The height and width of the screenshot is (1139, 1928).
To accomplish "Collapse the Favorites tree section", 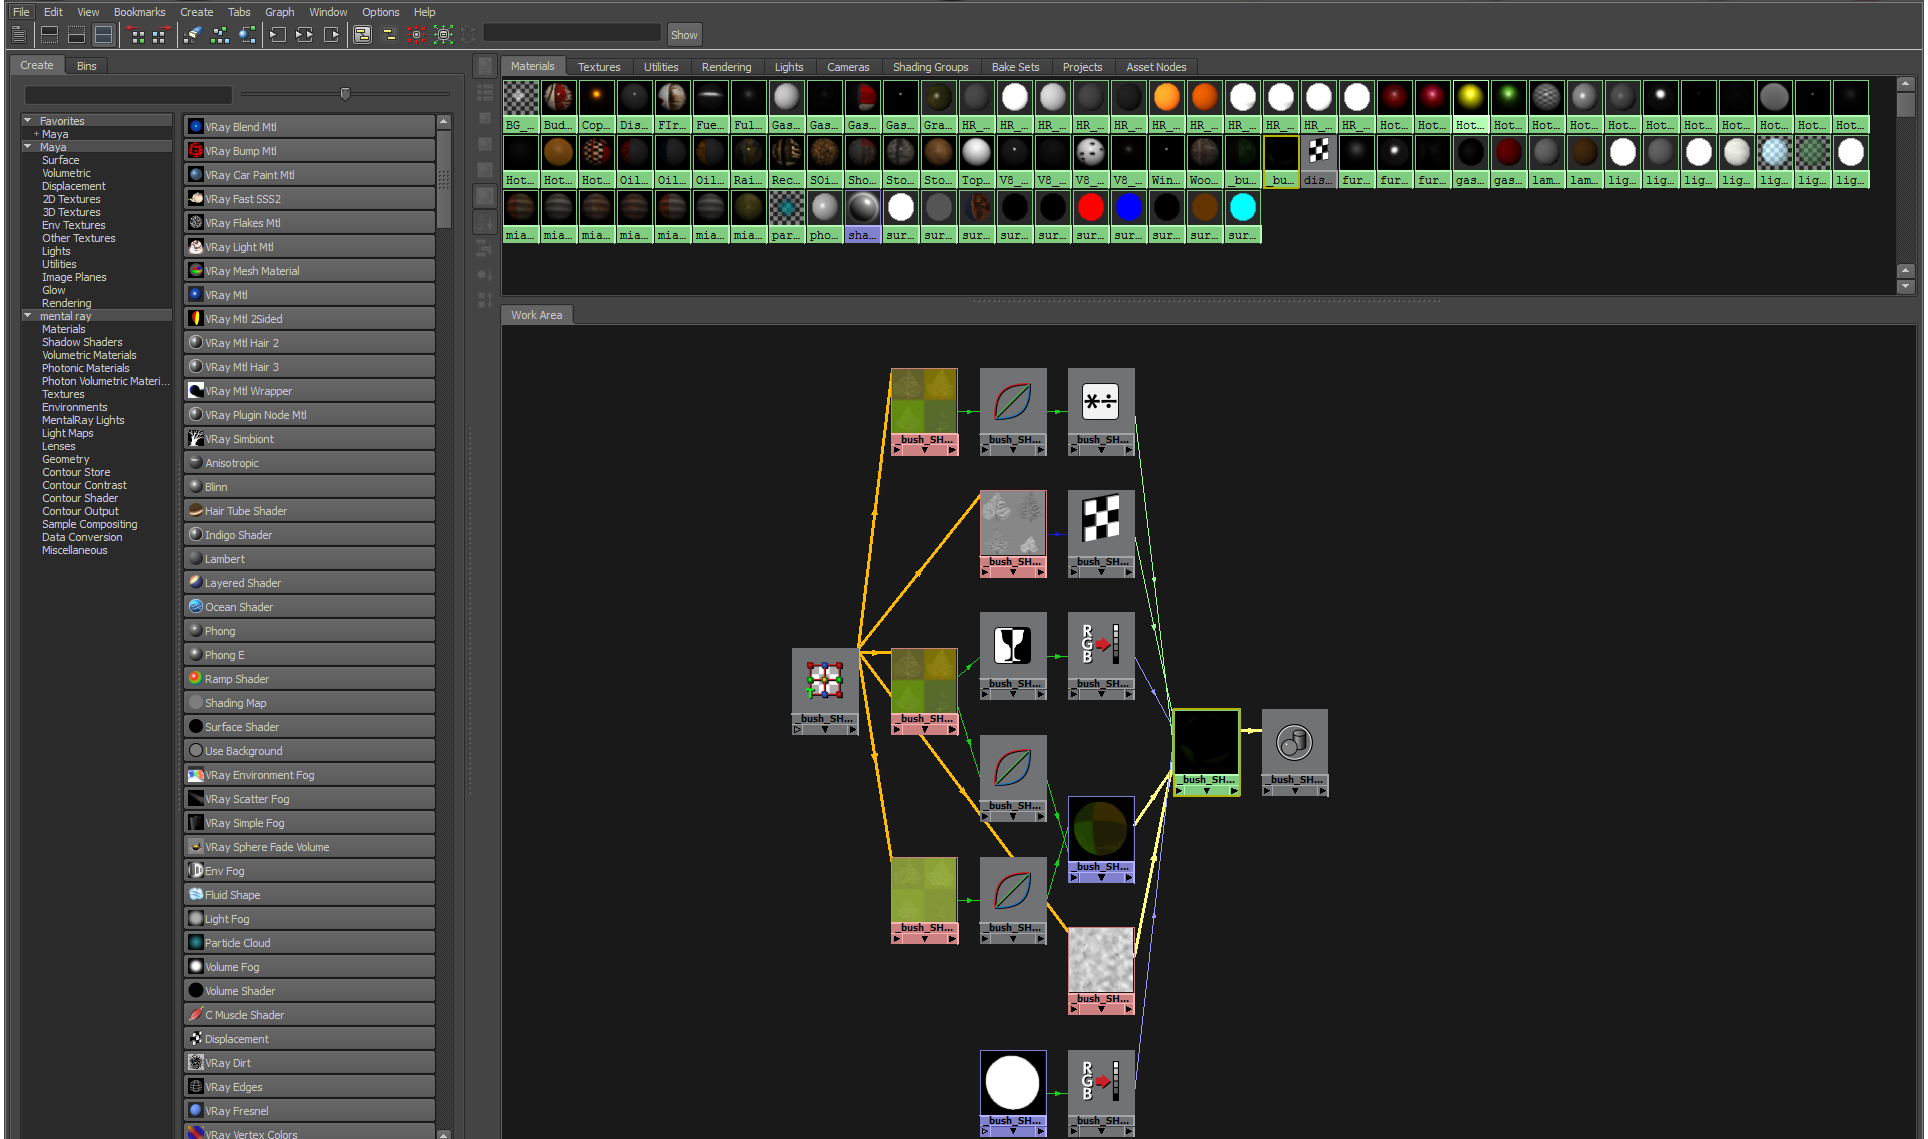I will tap(28, 120).
